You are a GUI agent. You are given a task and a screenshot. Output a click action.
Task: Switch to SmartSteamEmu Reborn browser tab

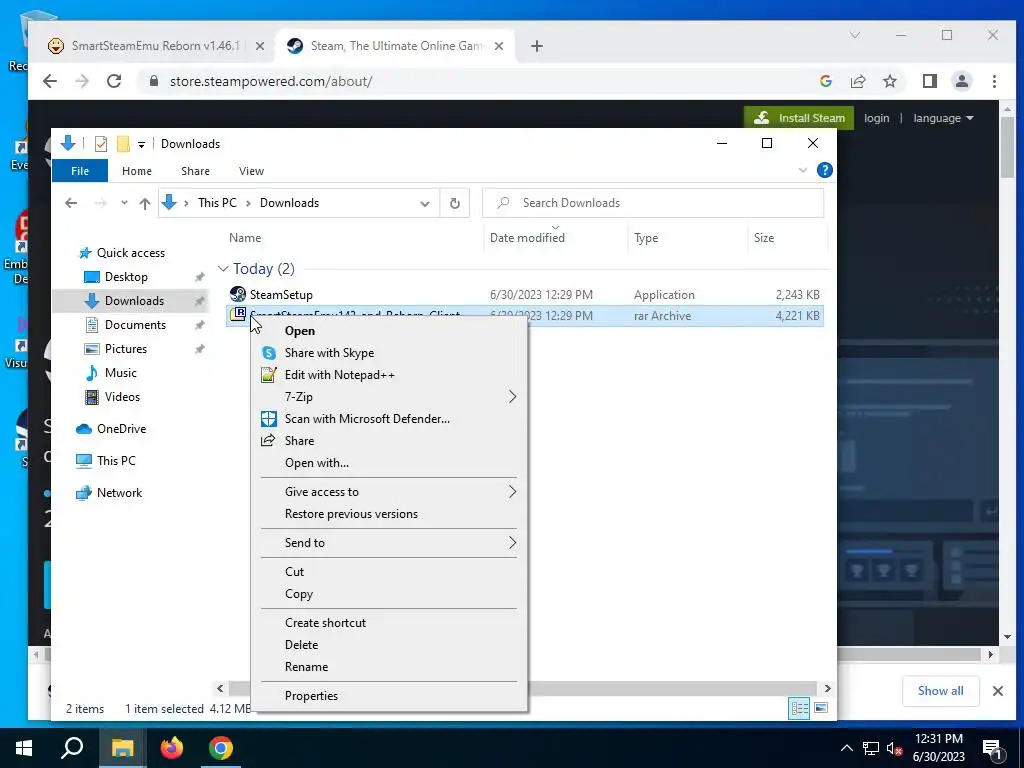point(155,46)
